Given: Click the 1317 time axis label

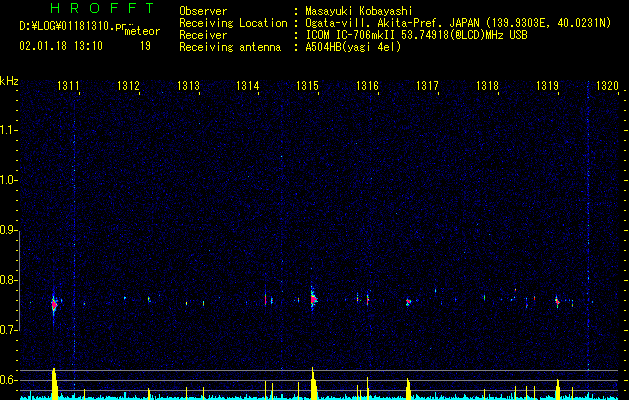Looking at the screenshot, I should tap(427, 85).
